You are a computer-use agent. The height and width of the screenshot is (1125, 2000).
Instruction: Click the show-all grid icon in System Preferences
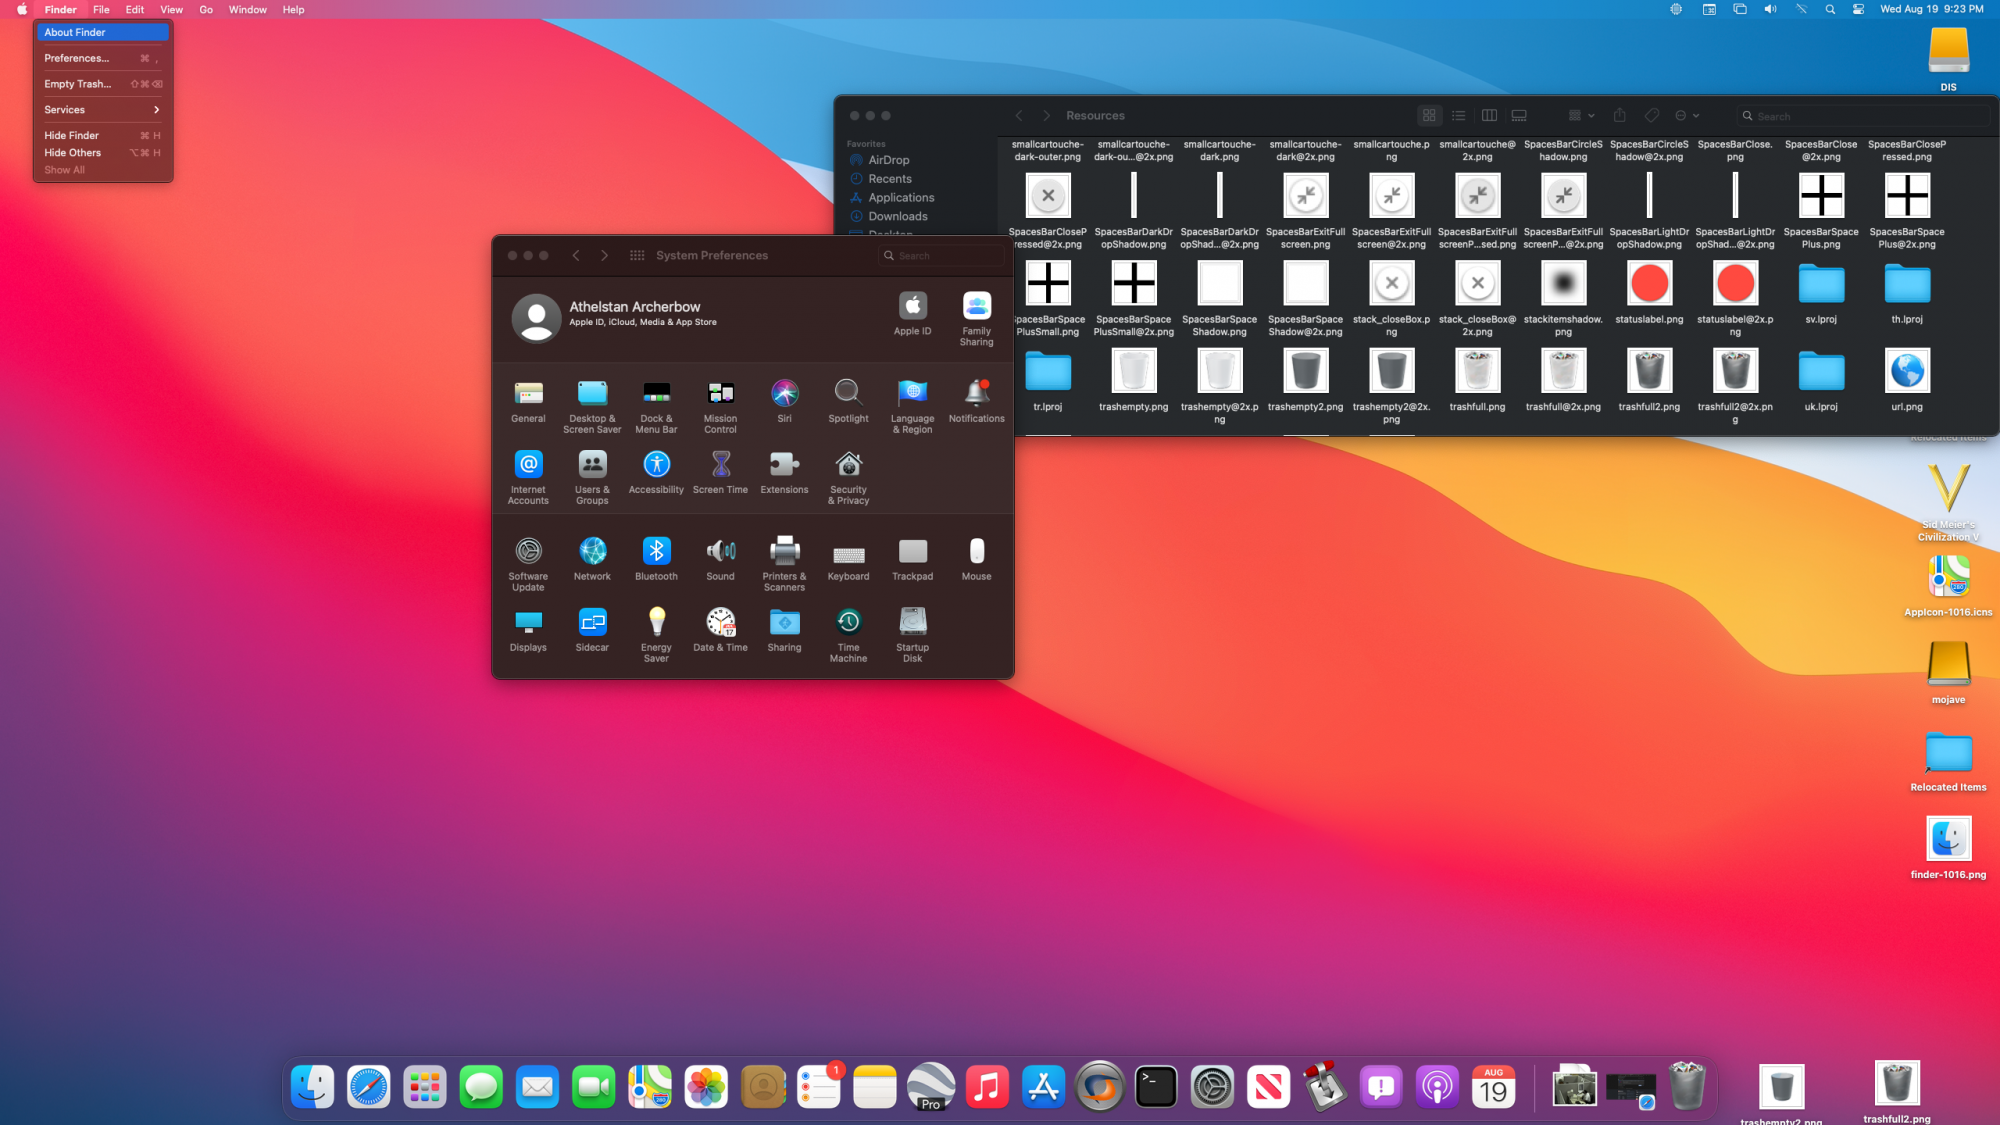(637, 256)
